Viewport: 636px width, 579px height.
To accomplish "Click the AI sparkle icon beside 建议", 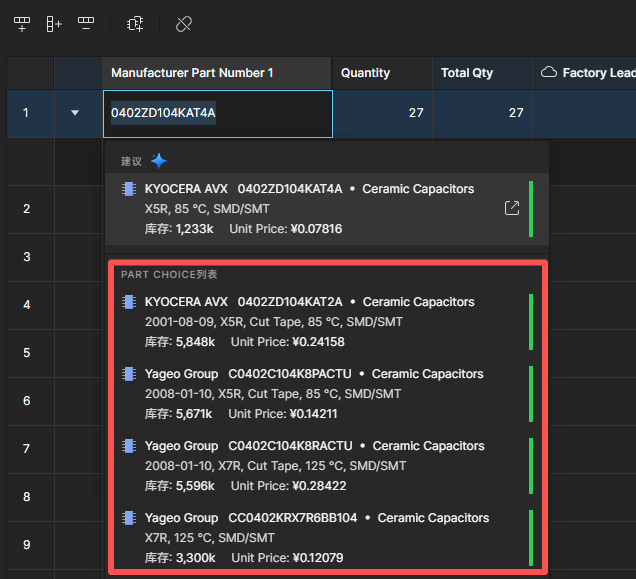I will 159,161.
